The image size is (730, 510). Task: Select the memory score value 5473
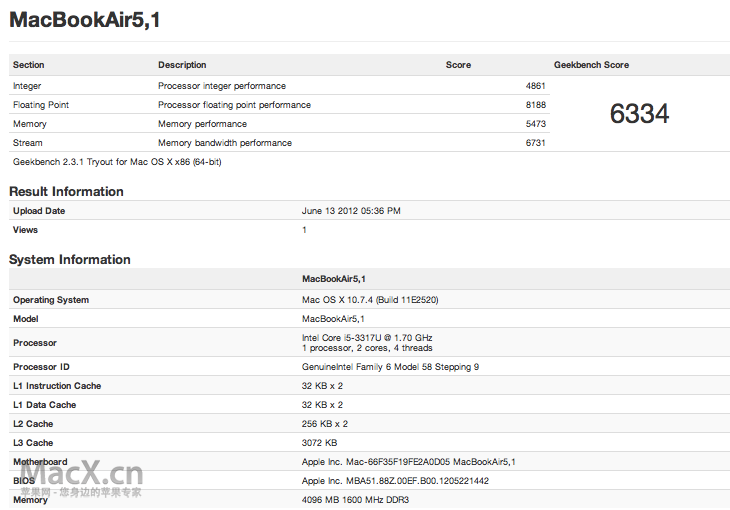pyautogui.click(x=535, y=124)
